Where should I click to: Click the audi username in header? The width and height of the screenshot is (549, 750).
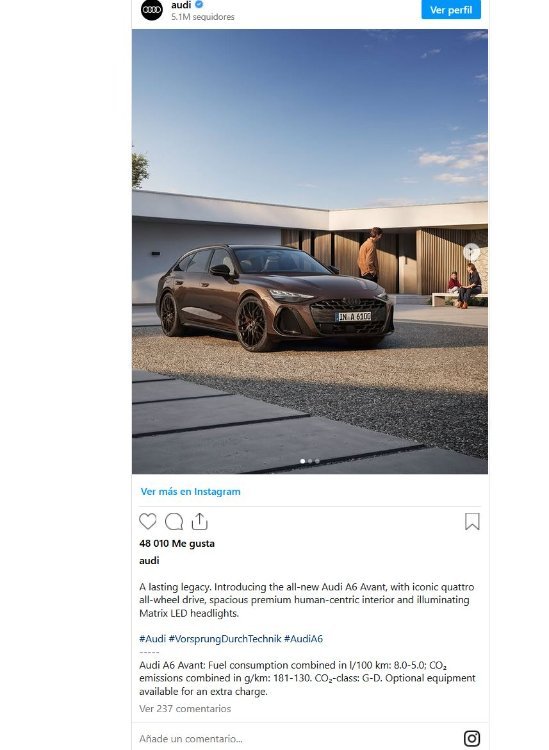pyautogui.click(x=181, y=5)
